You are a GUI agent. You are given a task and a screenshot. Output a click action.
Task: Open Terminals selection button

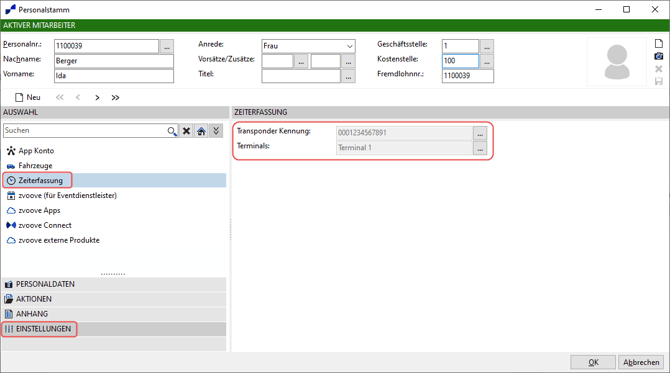[x=480, y=148]
